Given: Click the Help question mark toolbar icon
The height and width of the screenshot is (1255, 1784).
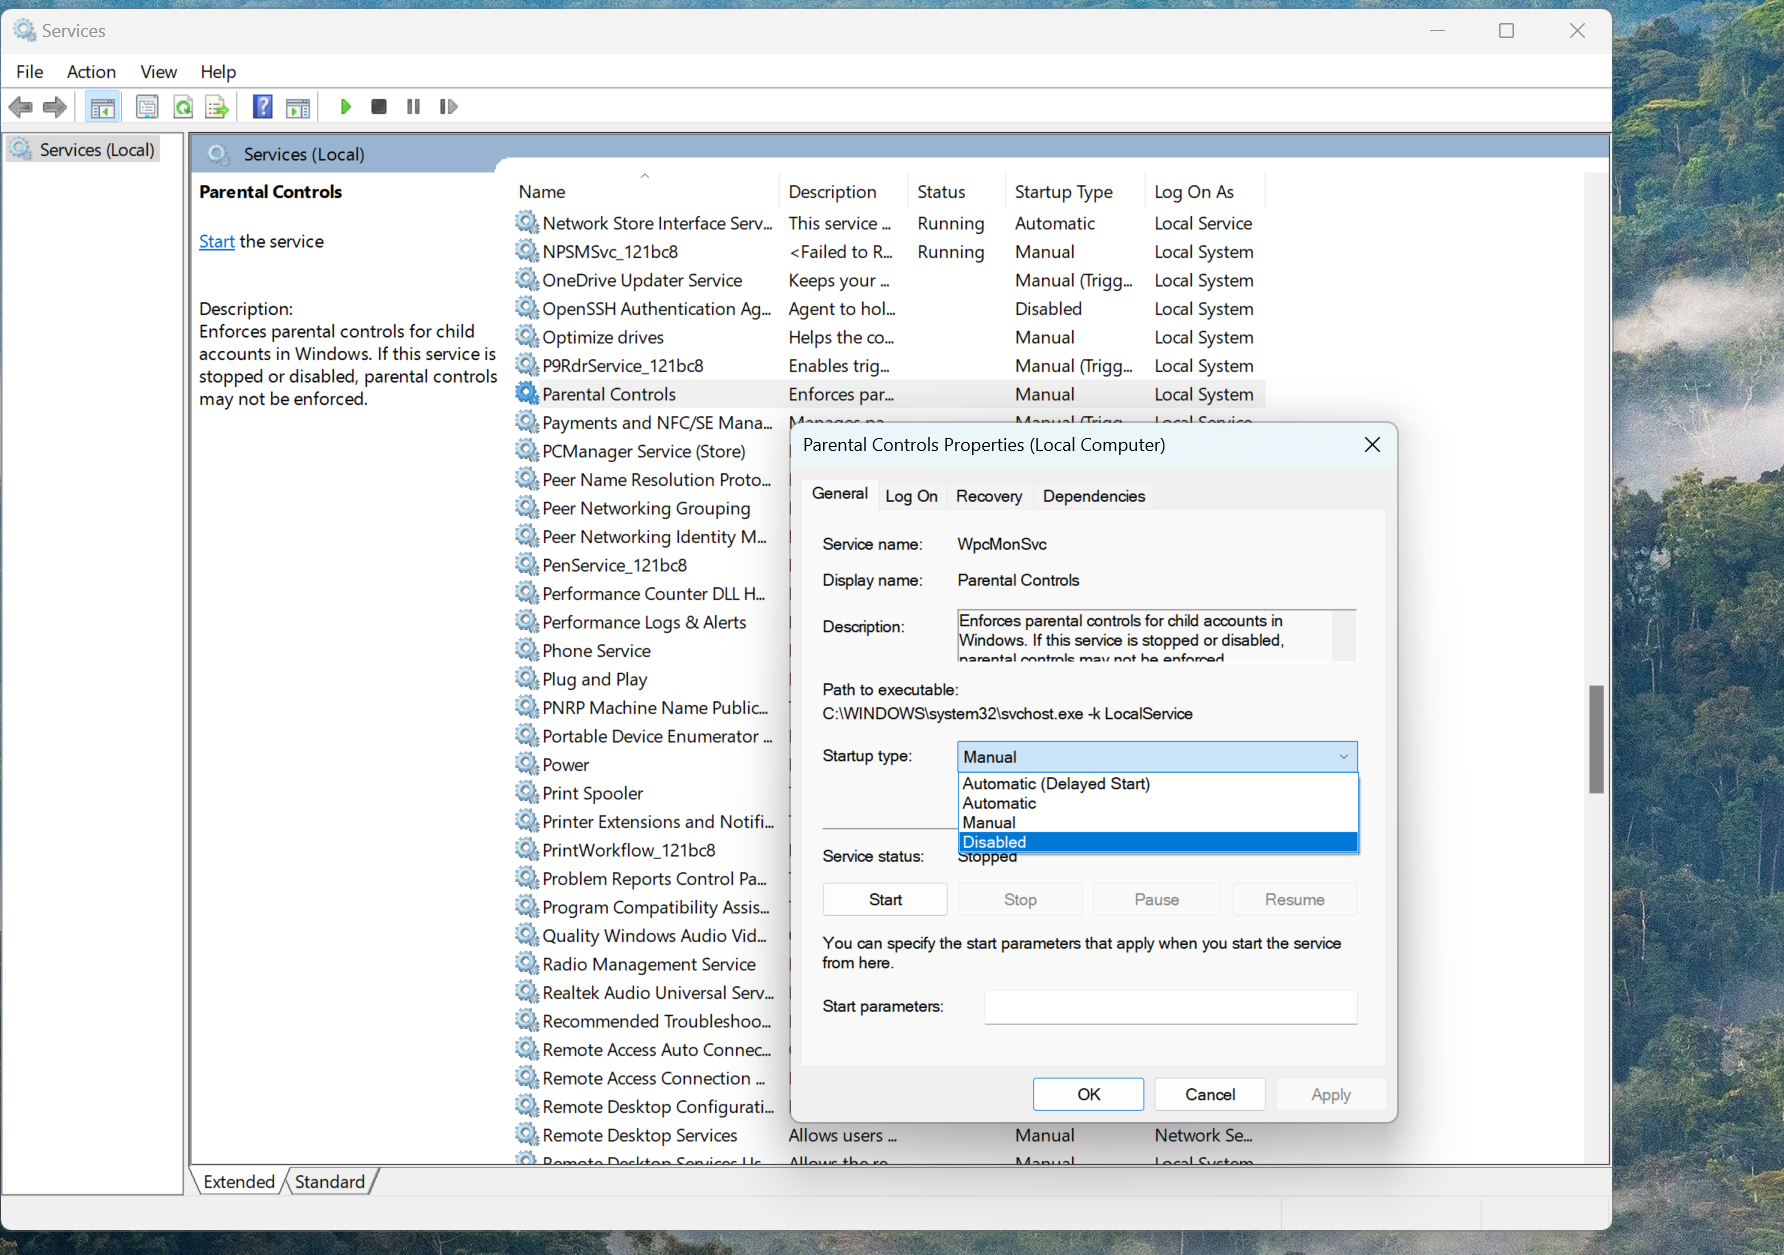Looking at the screenshot, I should (x=262, y=106).
